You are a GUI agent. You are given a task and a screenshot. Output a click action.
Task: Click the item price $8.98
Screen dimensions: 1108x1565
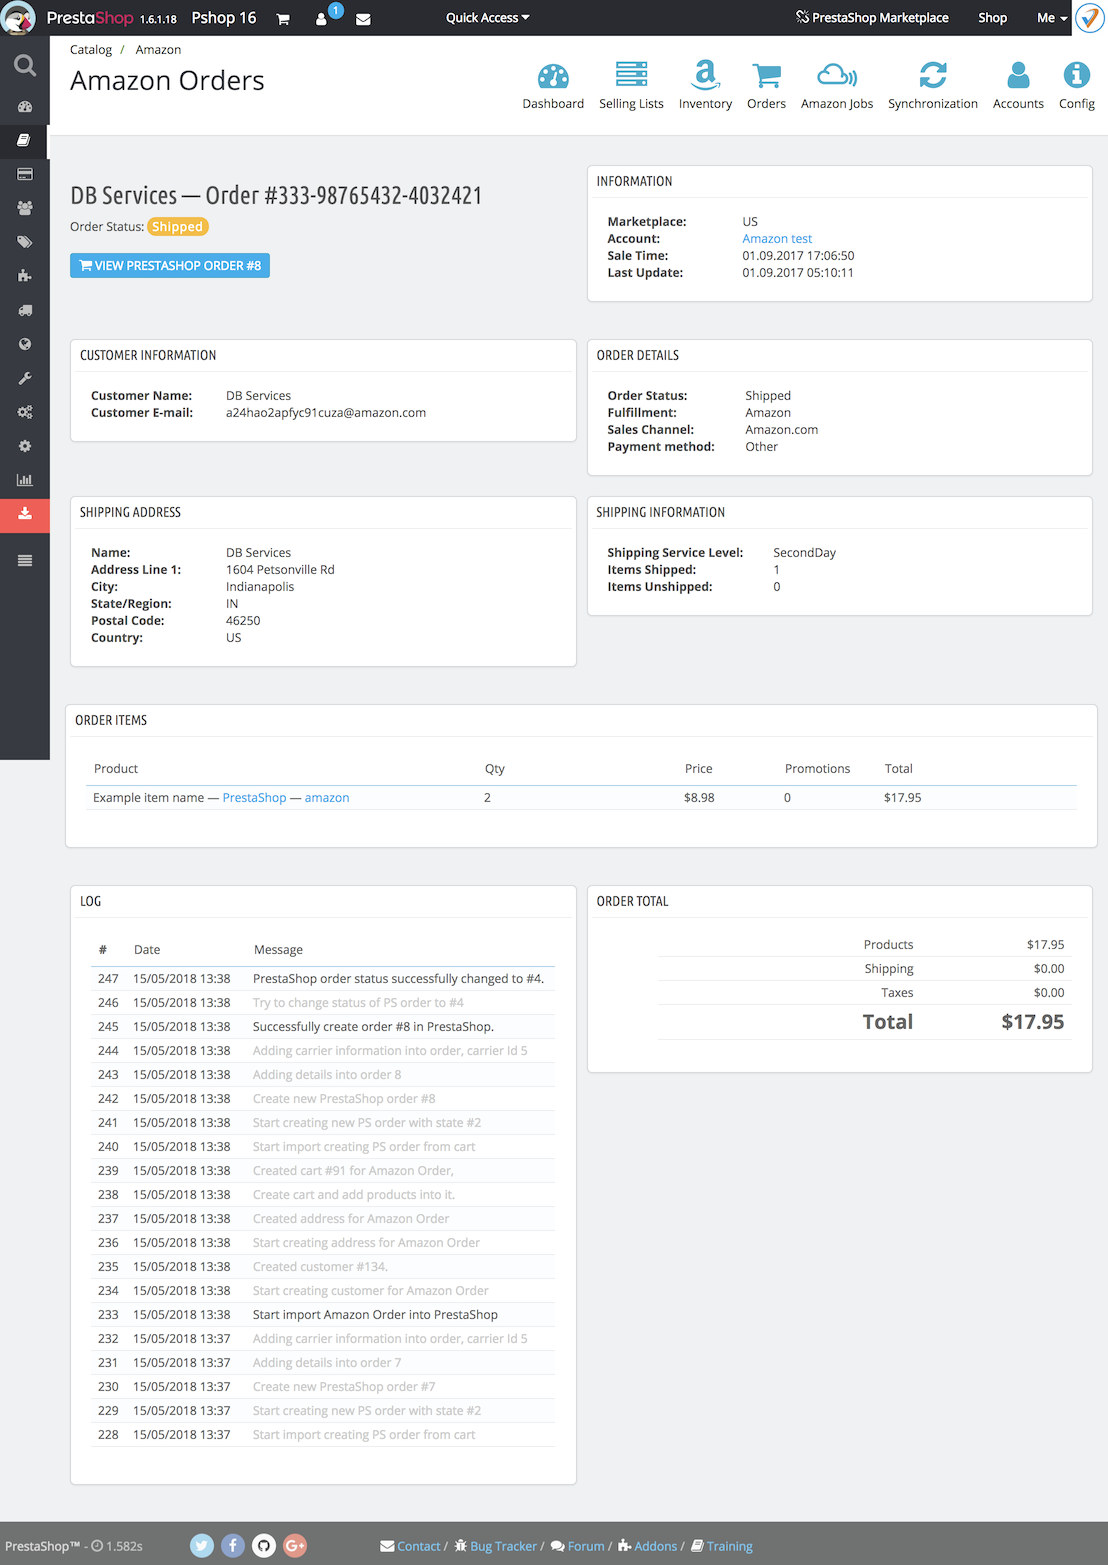pos(699,798)
